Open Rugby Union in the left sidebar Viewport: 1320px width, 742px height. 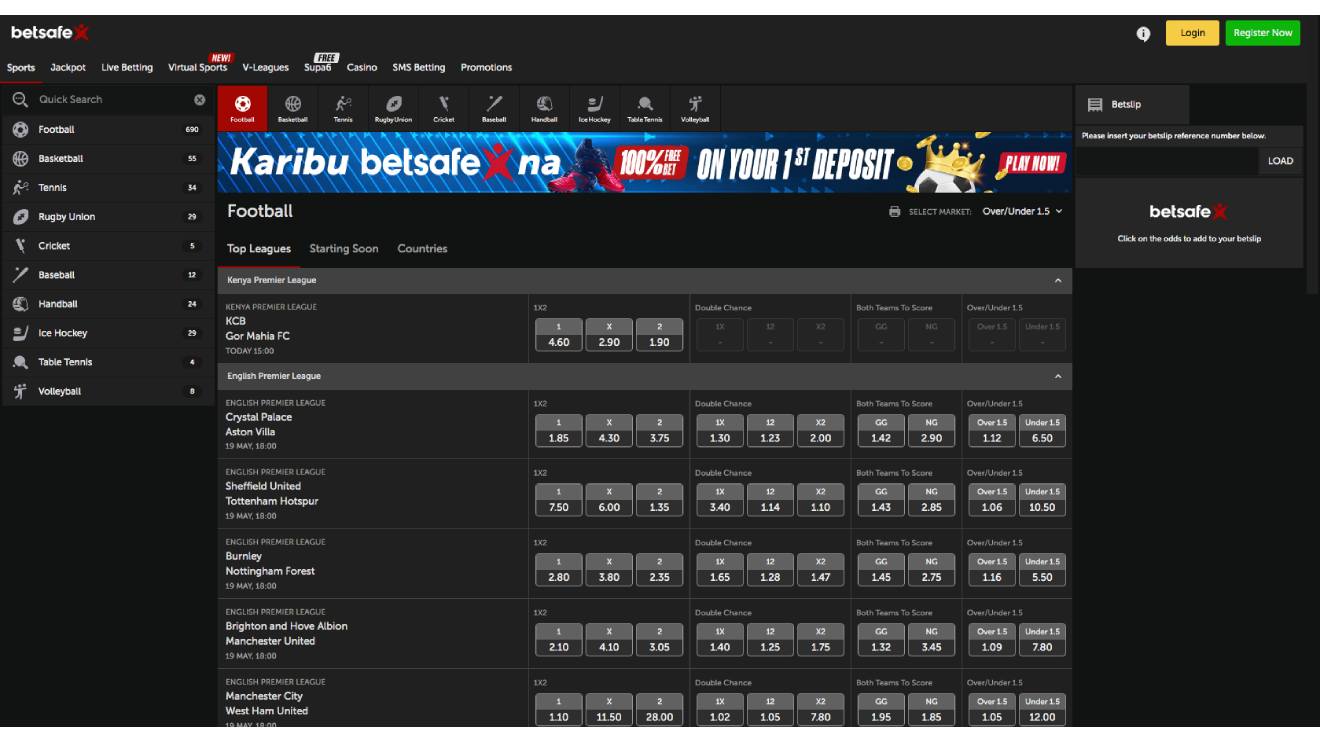click(x=107, y=217)
